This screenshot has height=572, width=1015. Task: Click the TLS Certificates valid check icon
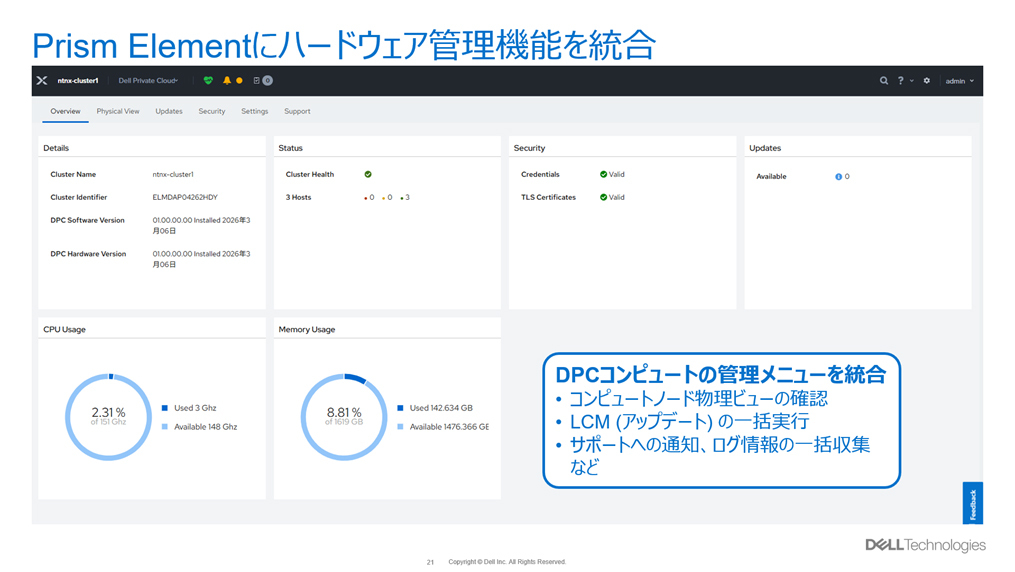603,197
